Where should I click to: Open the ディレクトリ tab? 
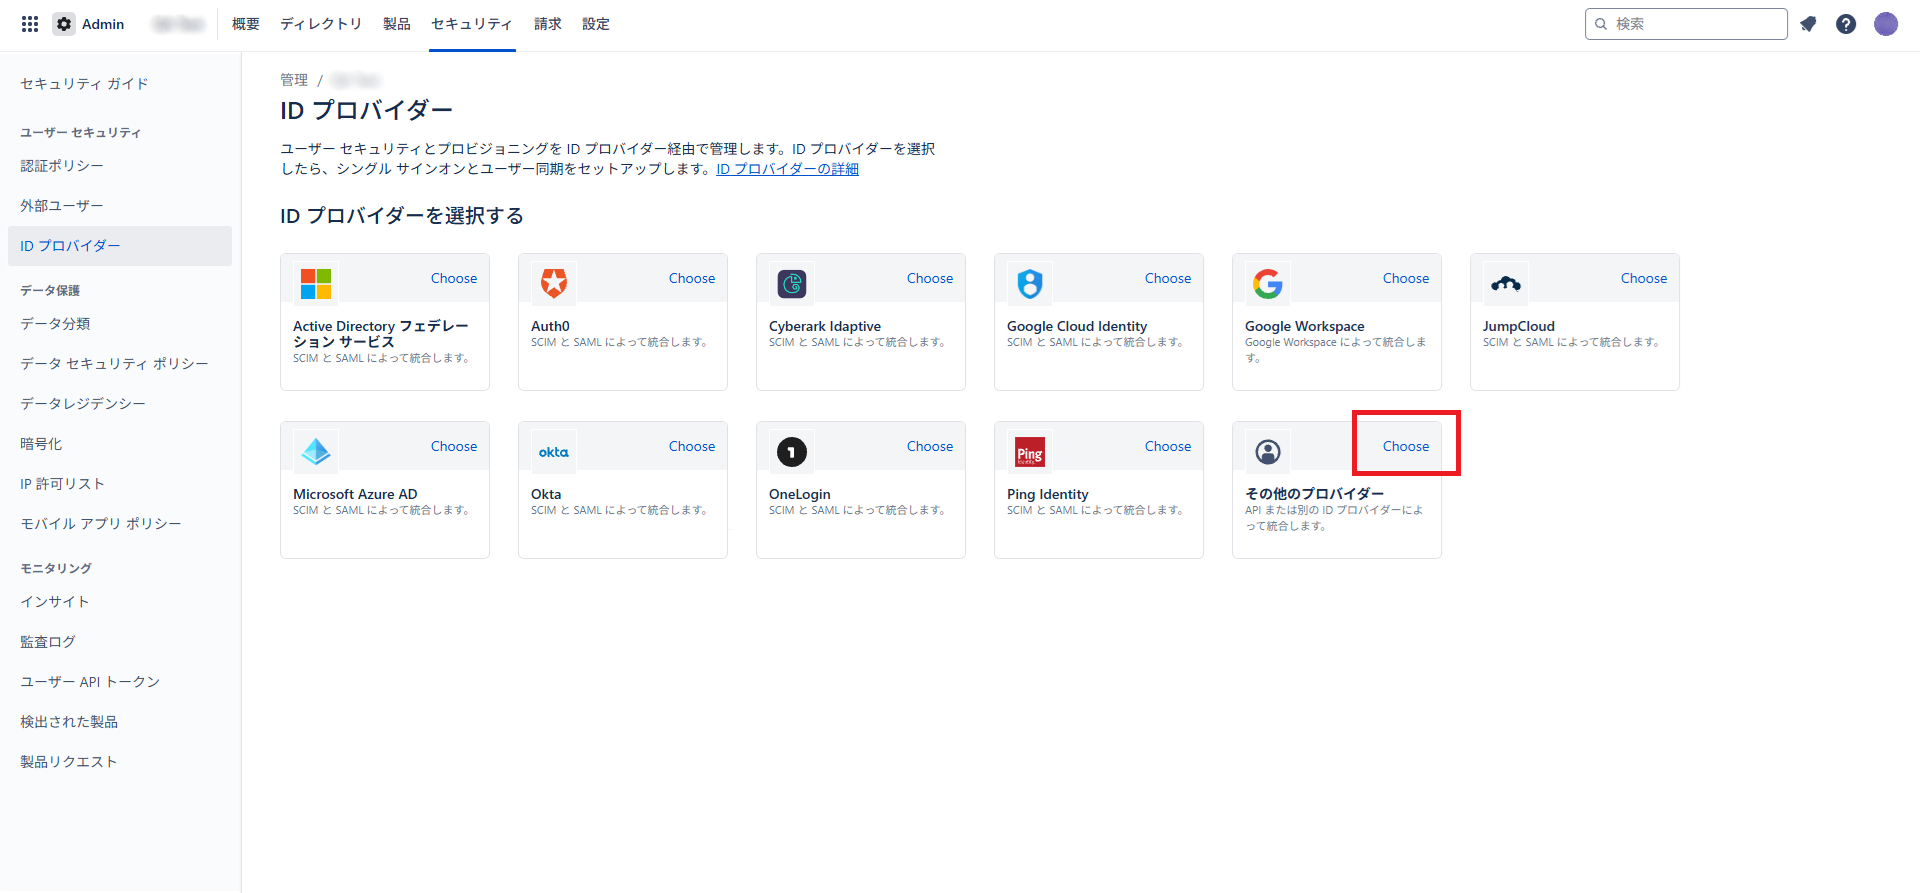tap(321, 24)
